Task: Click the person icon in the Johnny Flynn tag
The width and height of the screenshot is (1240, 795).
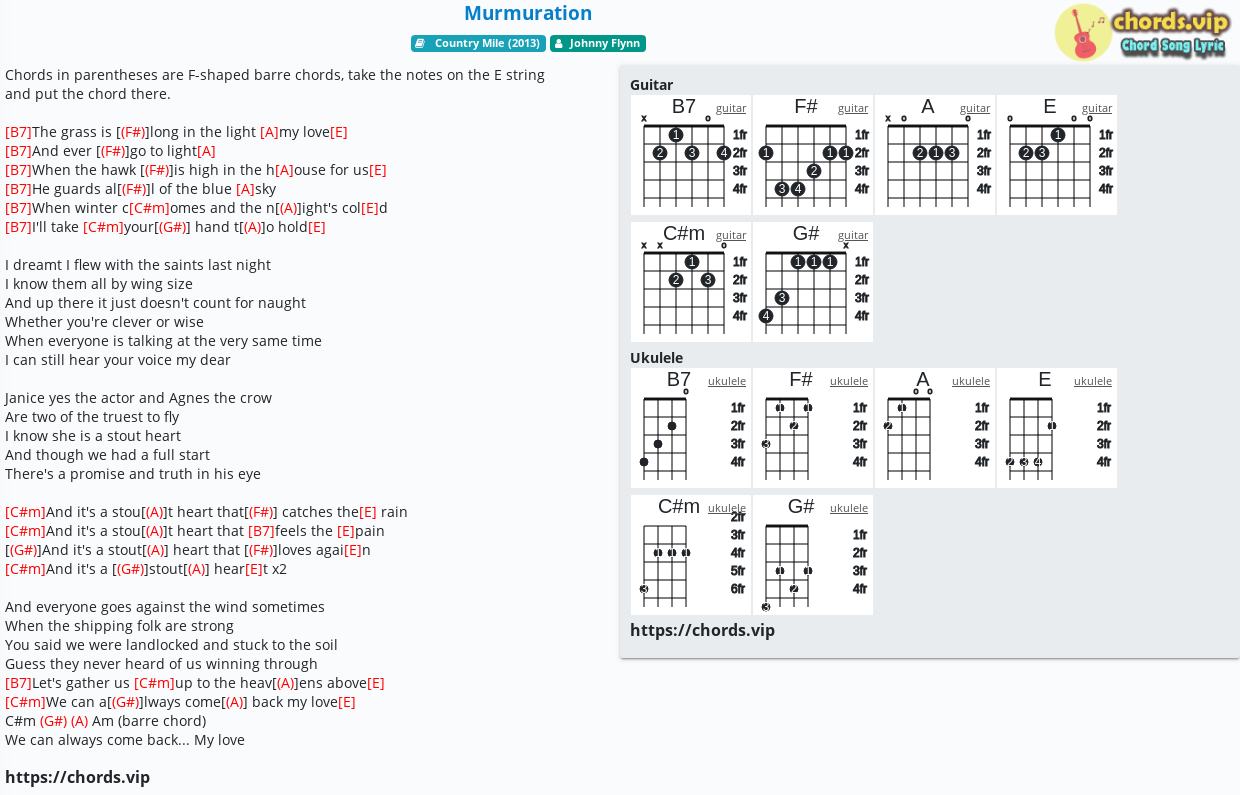Action: (x=559, y=43)
